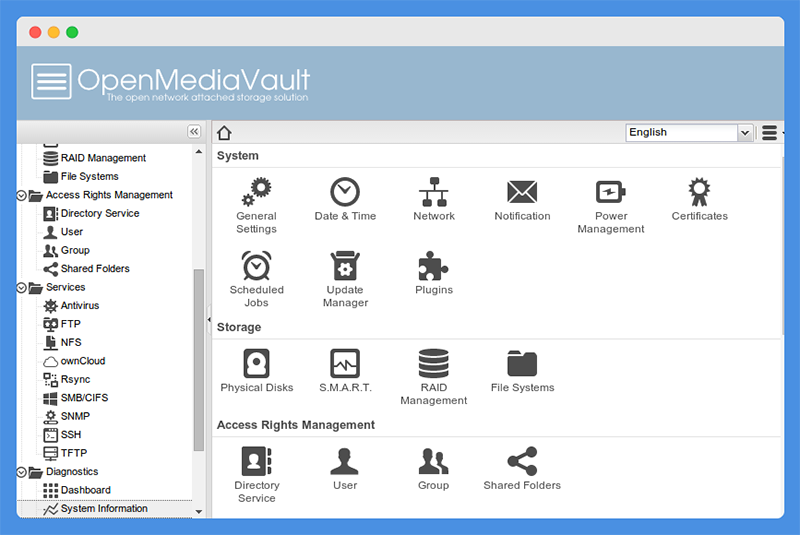Select FTP in the Services tree
800x535 pixels.
62,324
